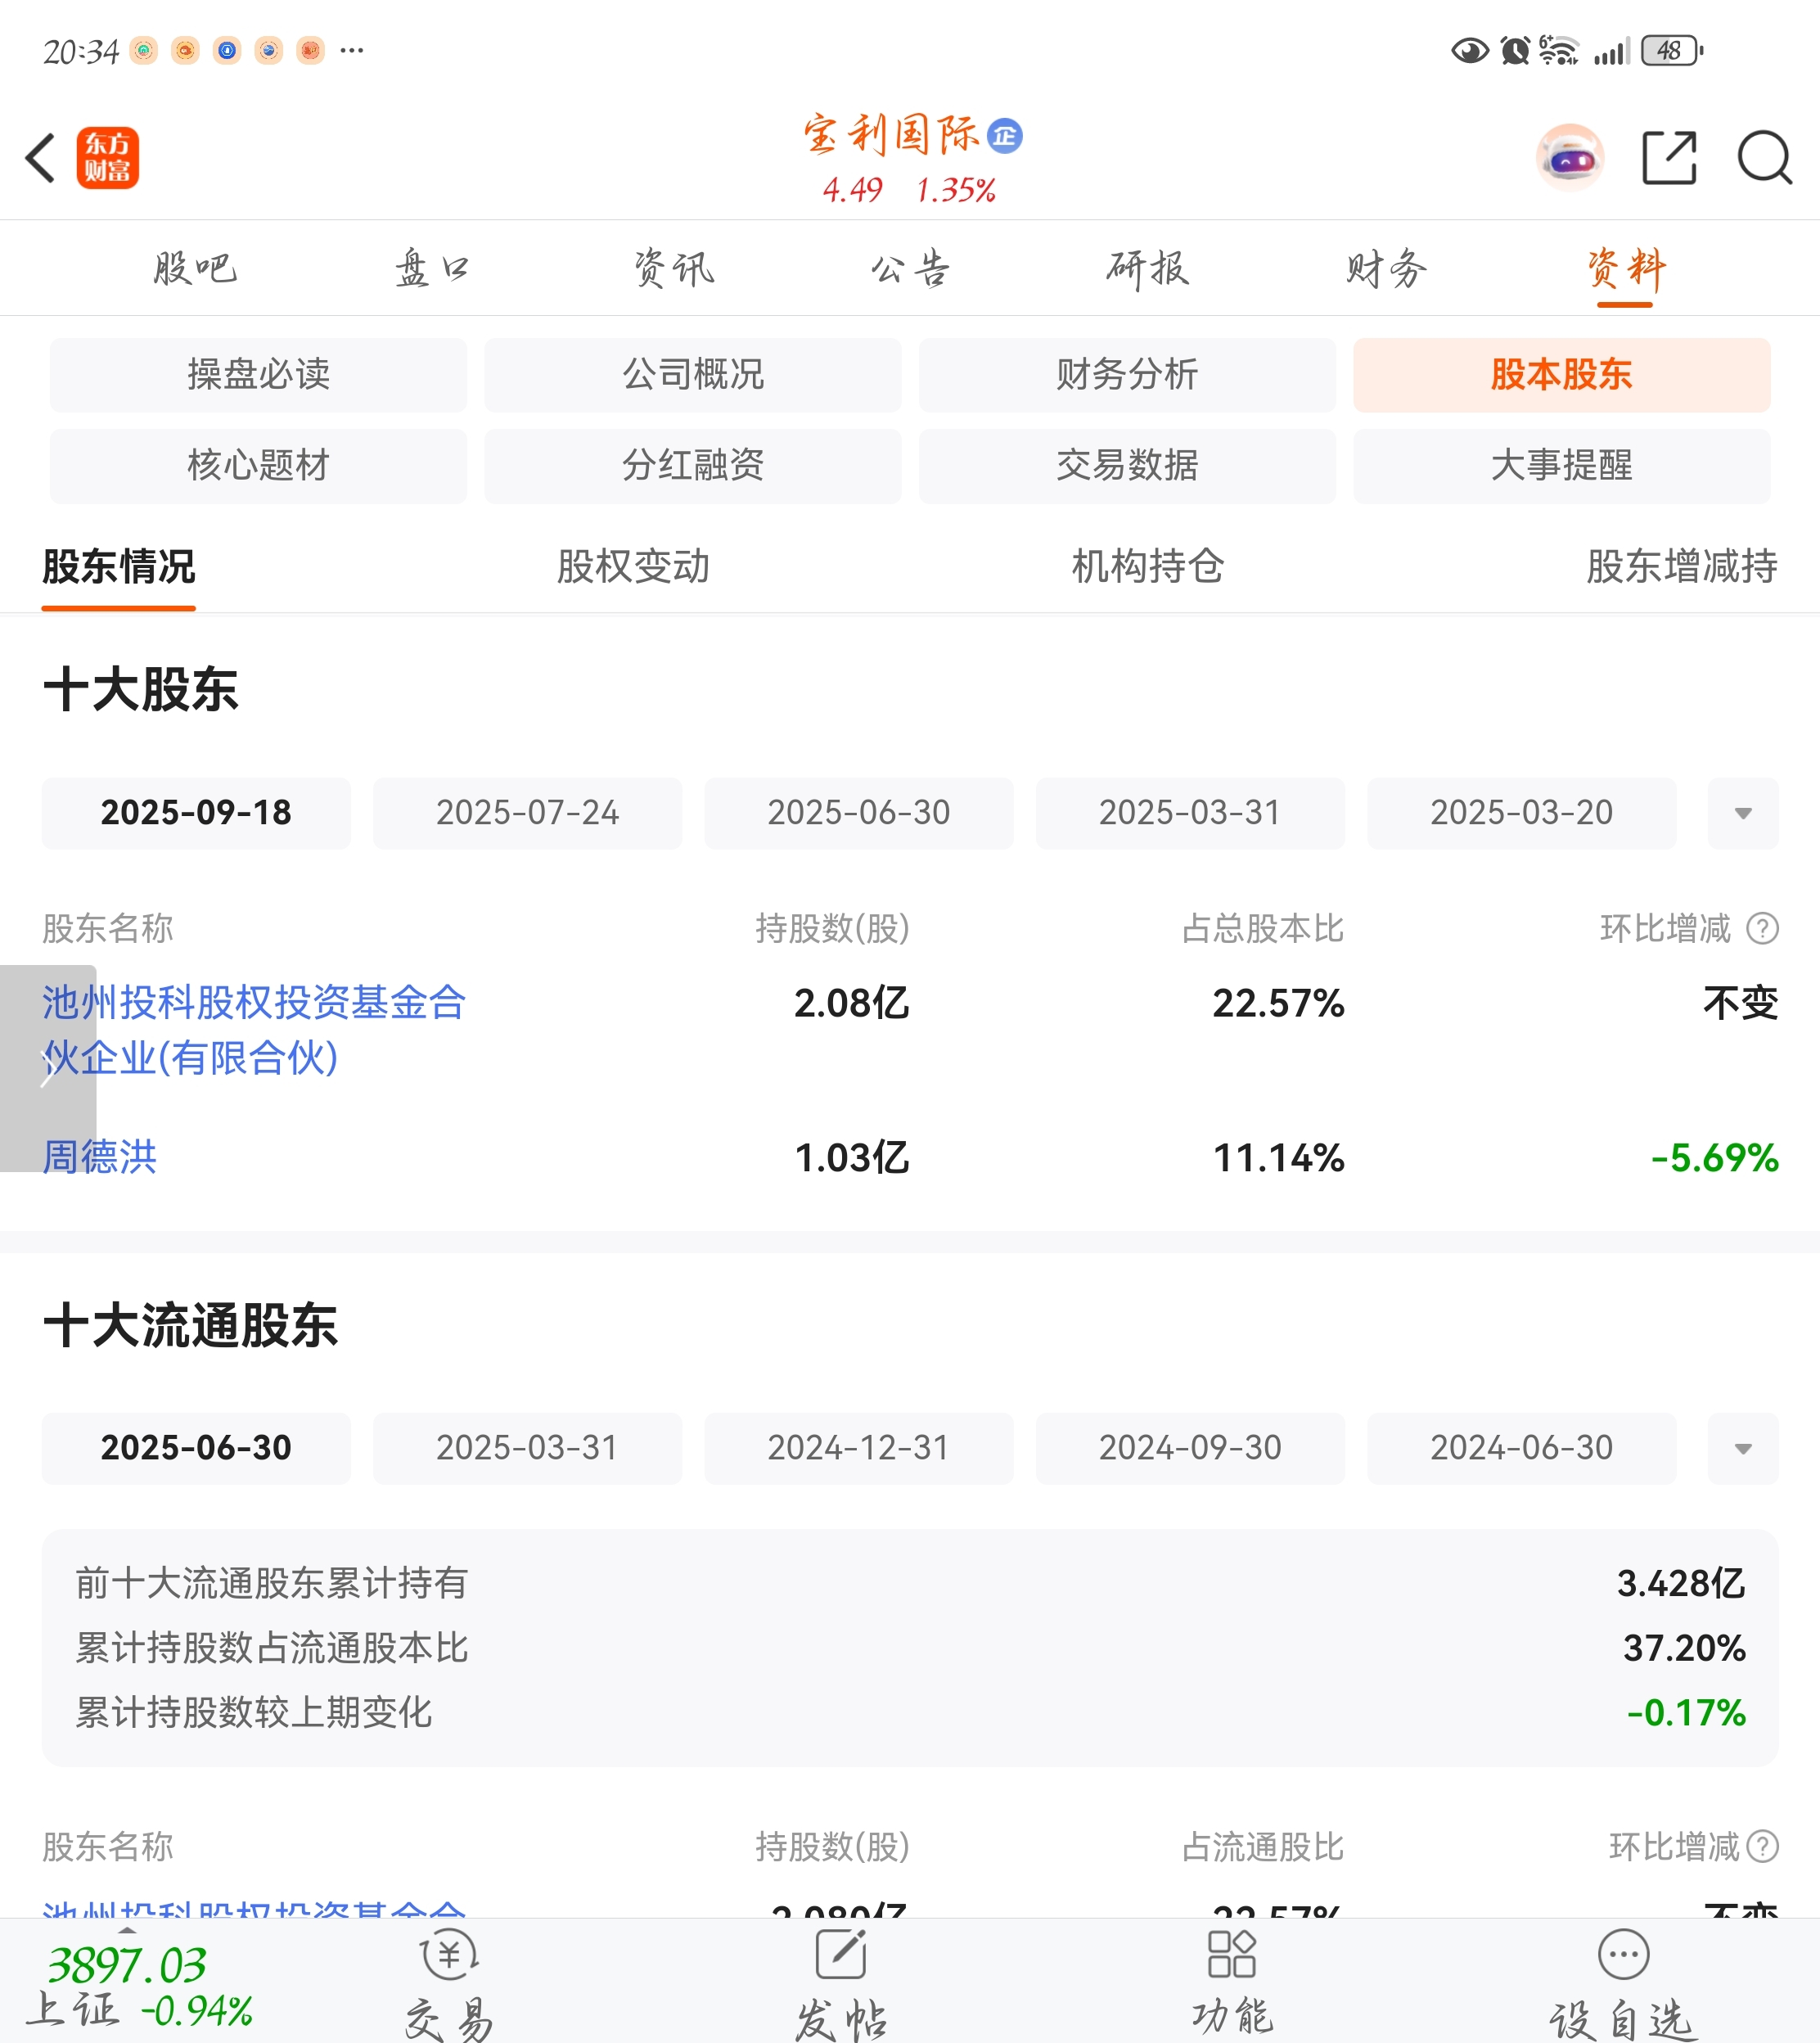
Task: Open the 功能 grid icon
Action: (x=1231, y=1955)
